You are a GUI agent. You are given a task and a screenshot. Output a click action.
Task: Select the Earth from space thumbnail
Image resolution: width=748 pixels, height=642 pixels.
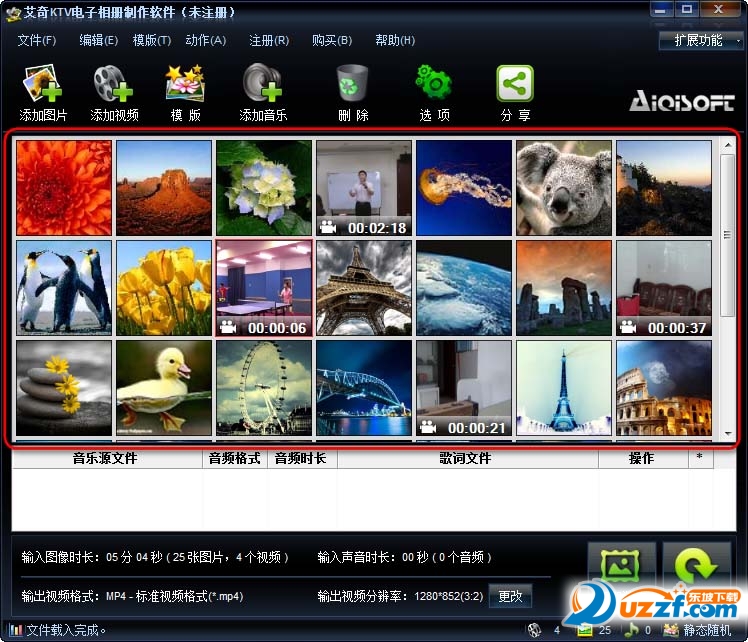(x=464, y=288)
